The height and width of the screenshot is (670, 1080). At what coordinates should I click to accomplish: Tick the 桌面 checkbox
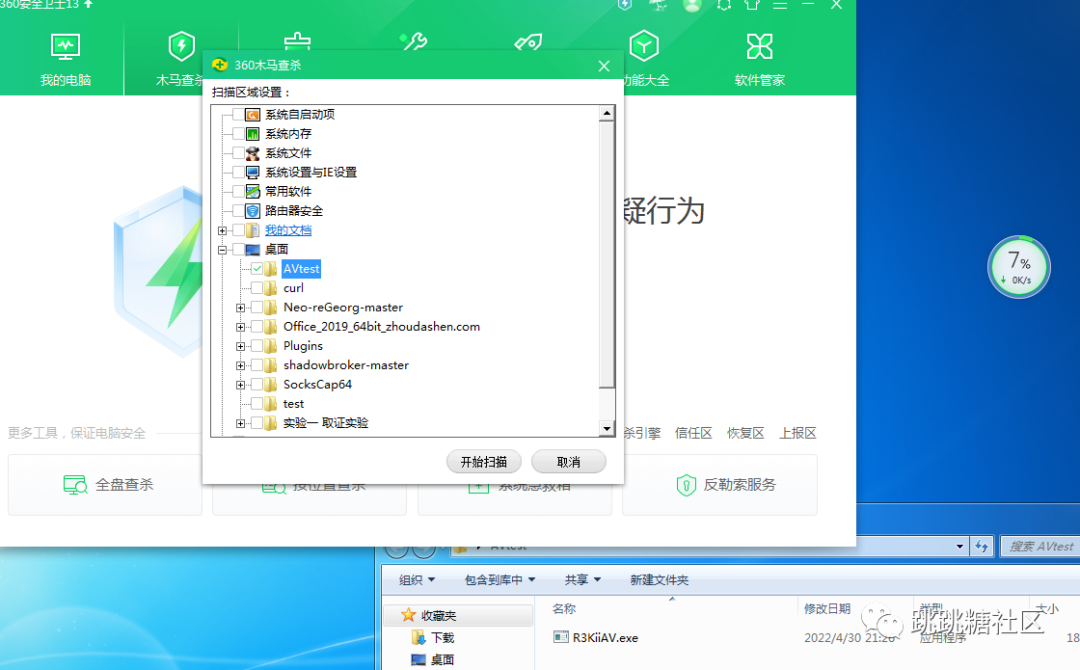(x=238, y=249)
